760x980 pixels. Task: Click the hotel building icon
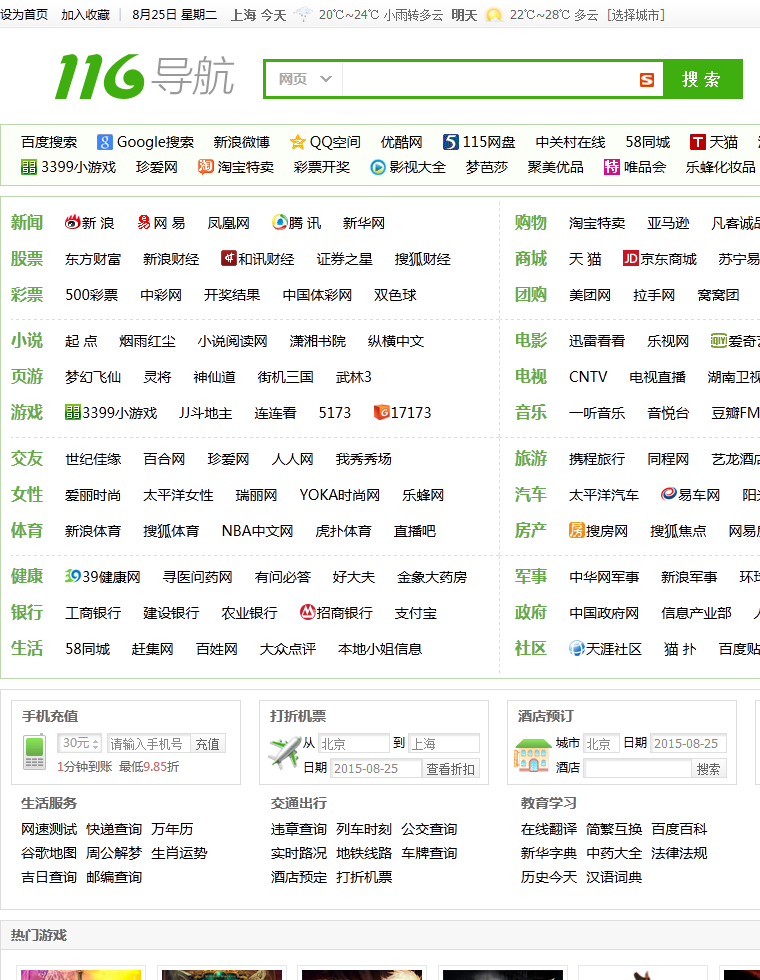coord(531,754)
